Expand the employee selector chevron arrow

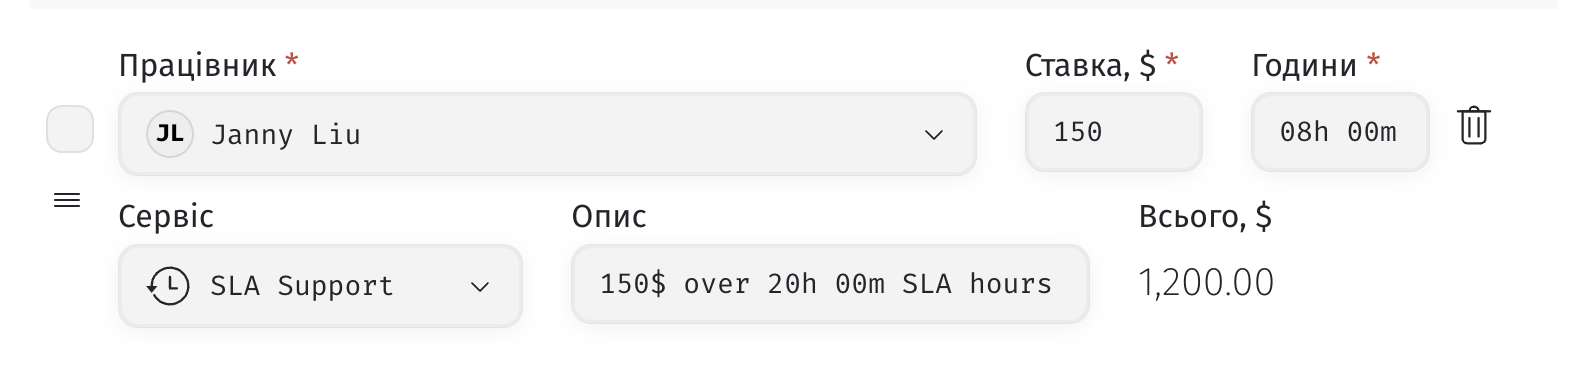tap(934, 135)
